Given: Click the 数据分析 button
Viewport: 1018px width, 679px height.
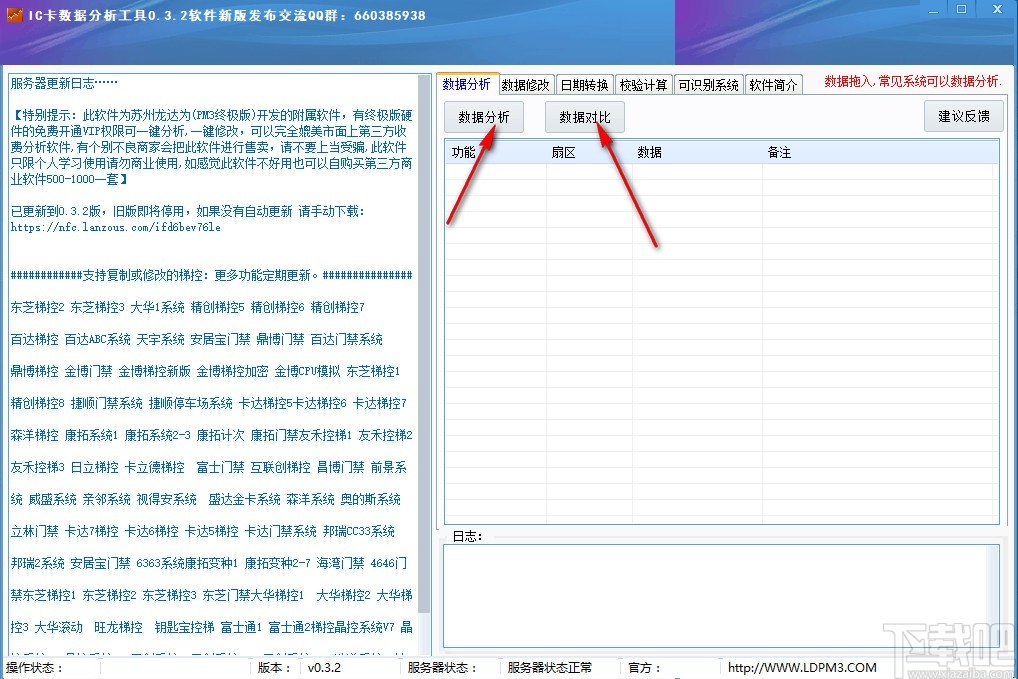Looking at the screenshot, I should point(484,117).
